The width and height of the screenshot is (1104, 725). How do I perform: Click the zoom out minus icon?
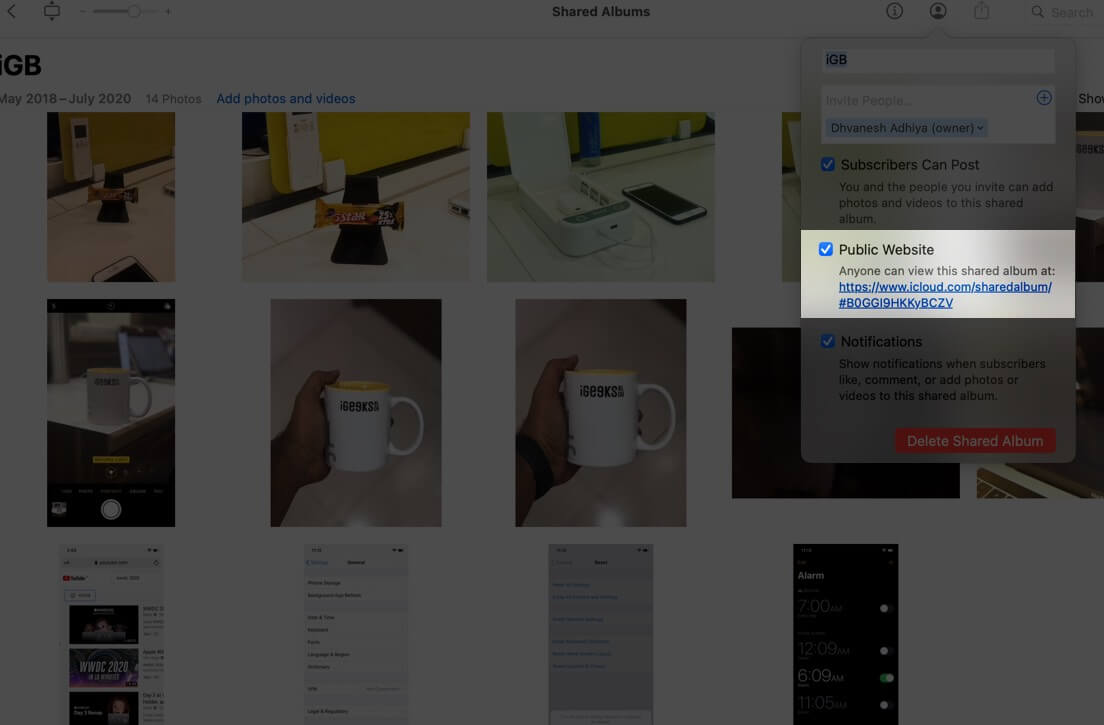pos(83,11)
